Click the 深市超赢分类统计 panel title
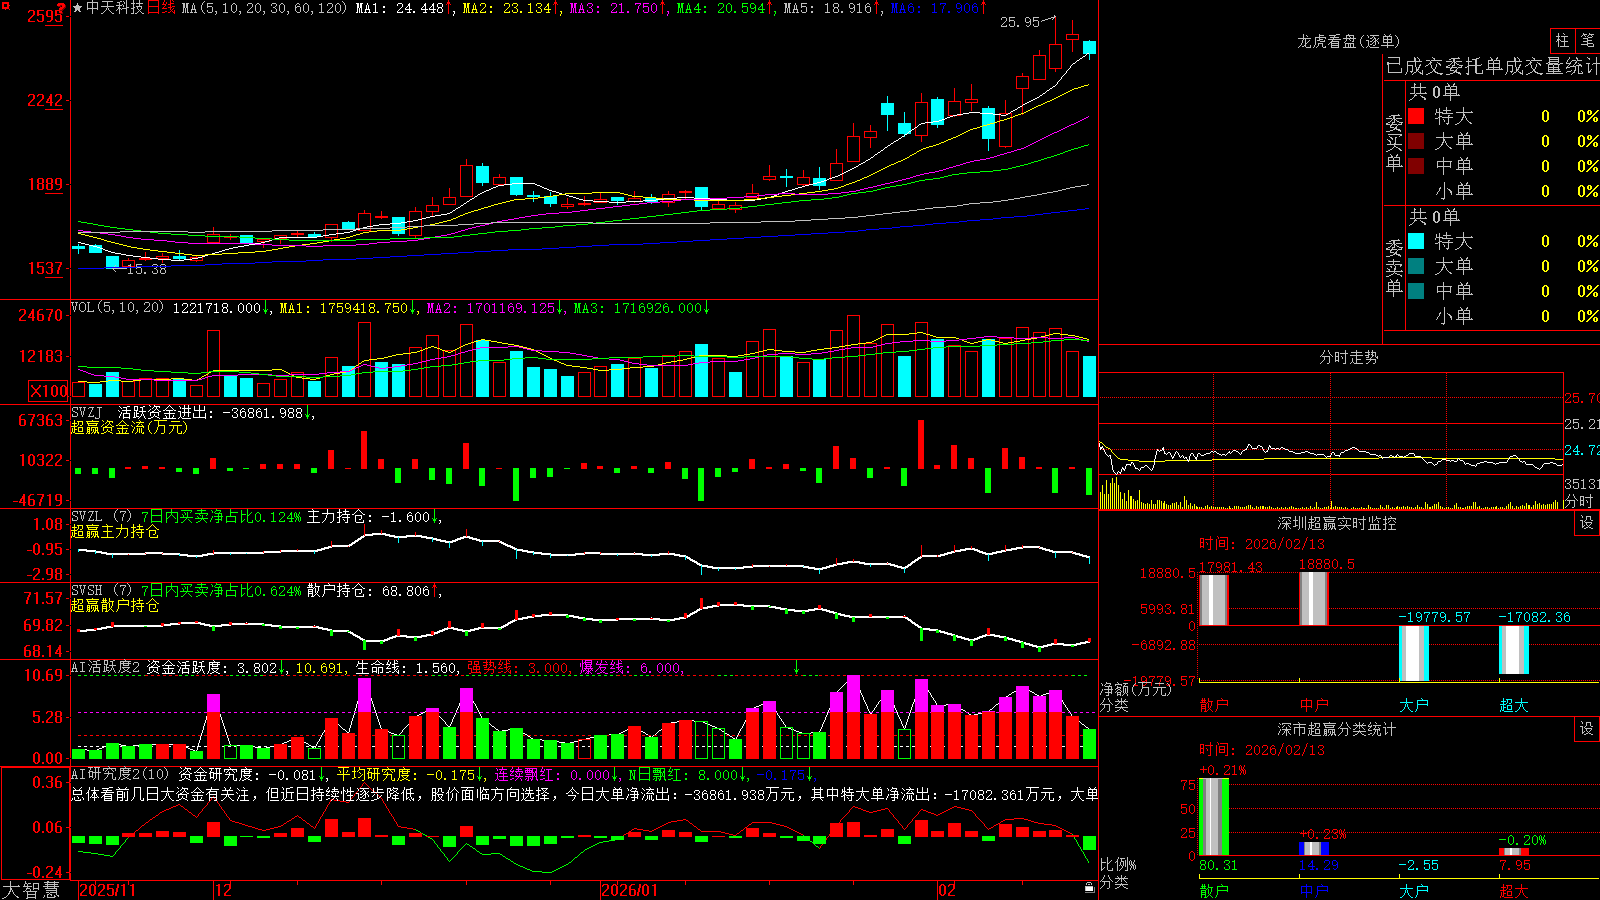This screenshot has height=900, width=1600. [1336, 729]
